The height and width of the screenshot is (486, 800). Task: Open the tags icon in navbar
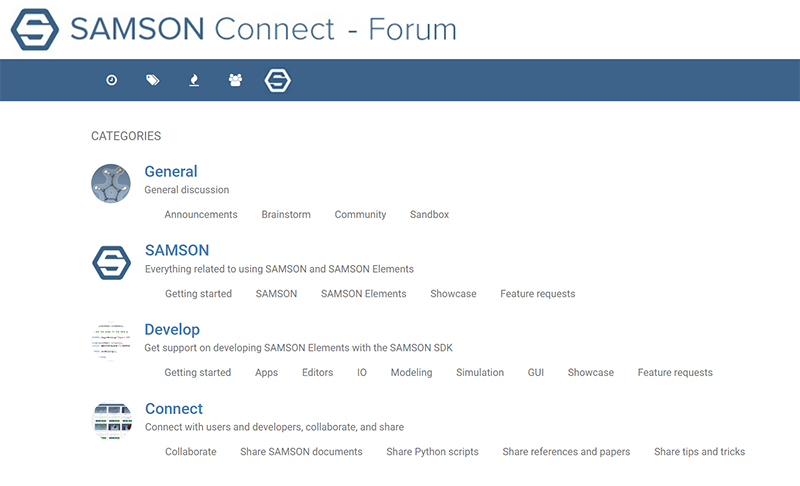(153, 80)
